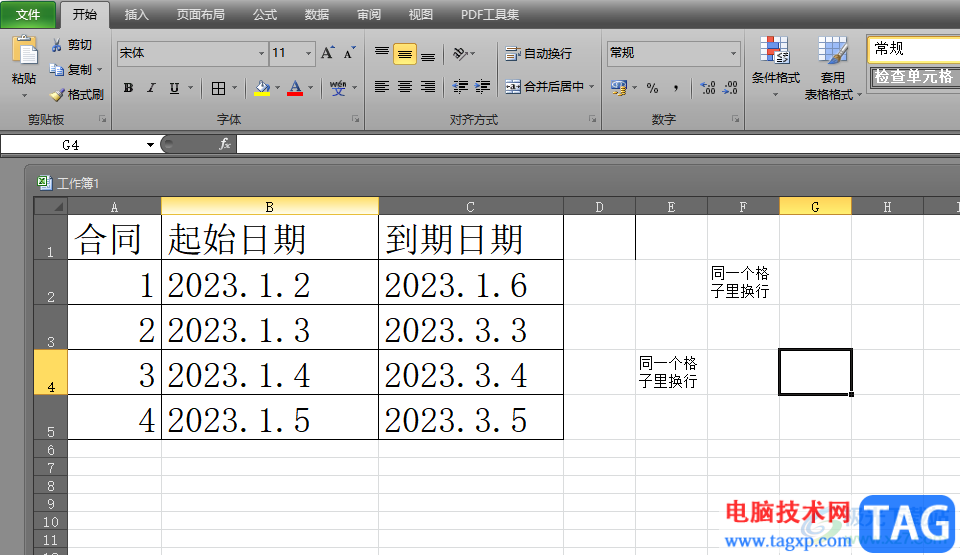960x555 pixels.
Task: Open the PDF工具集 tab
Action: click(490, 15)
